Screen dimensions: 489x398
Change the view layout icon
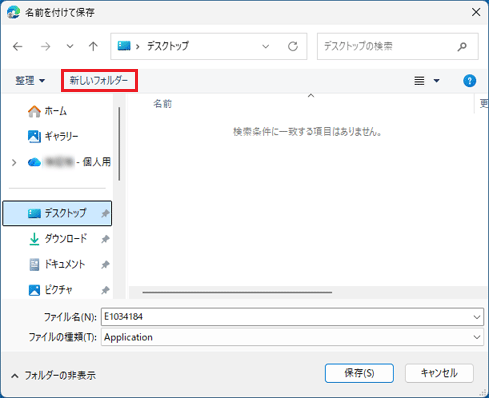coord(419,81)
